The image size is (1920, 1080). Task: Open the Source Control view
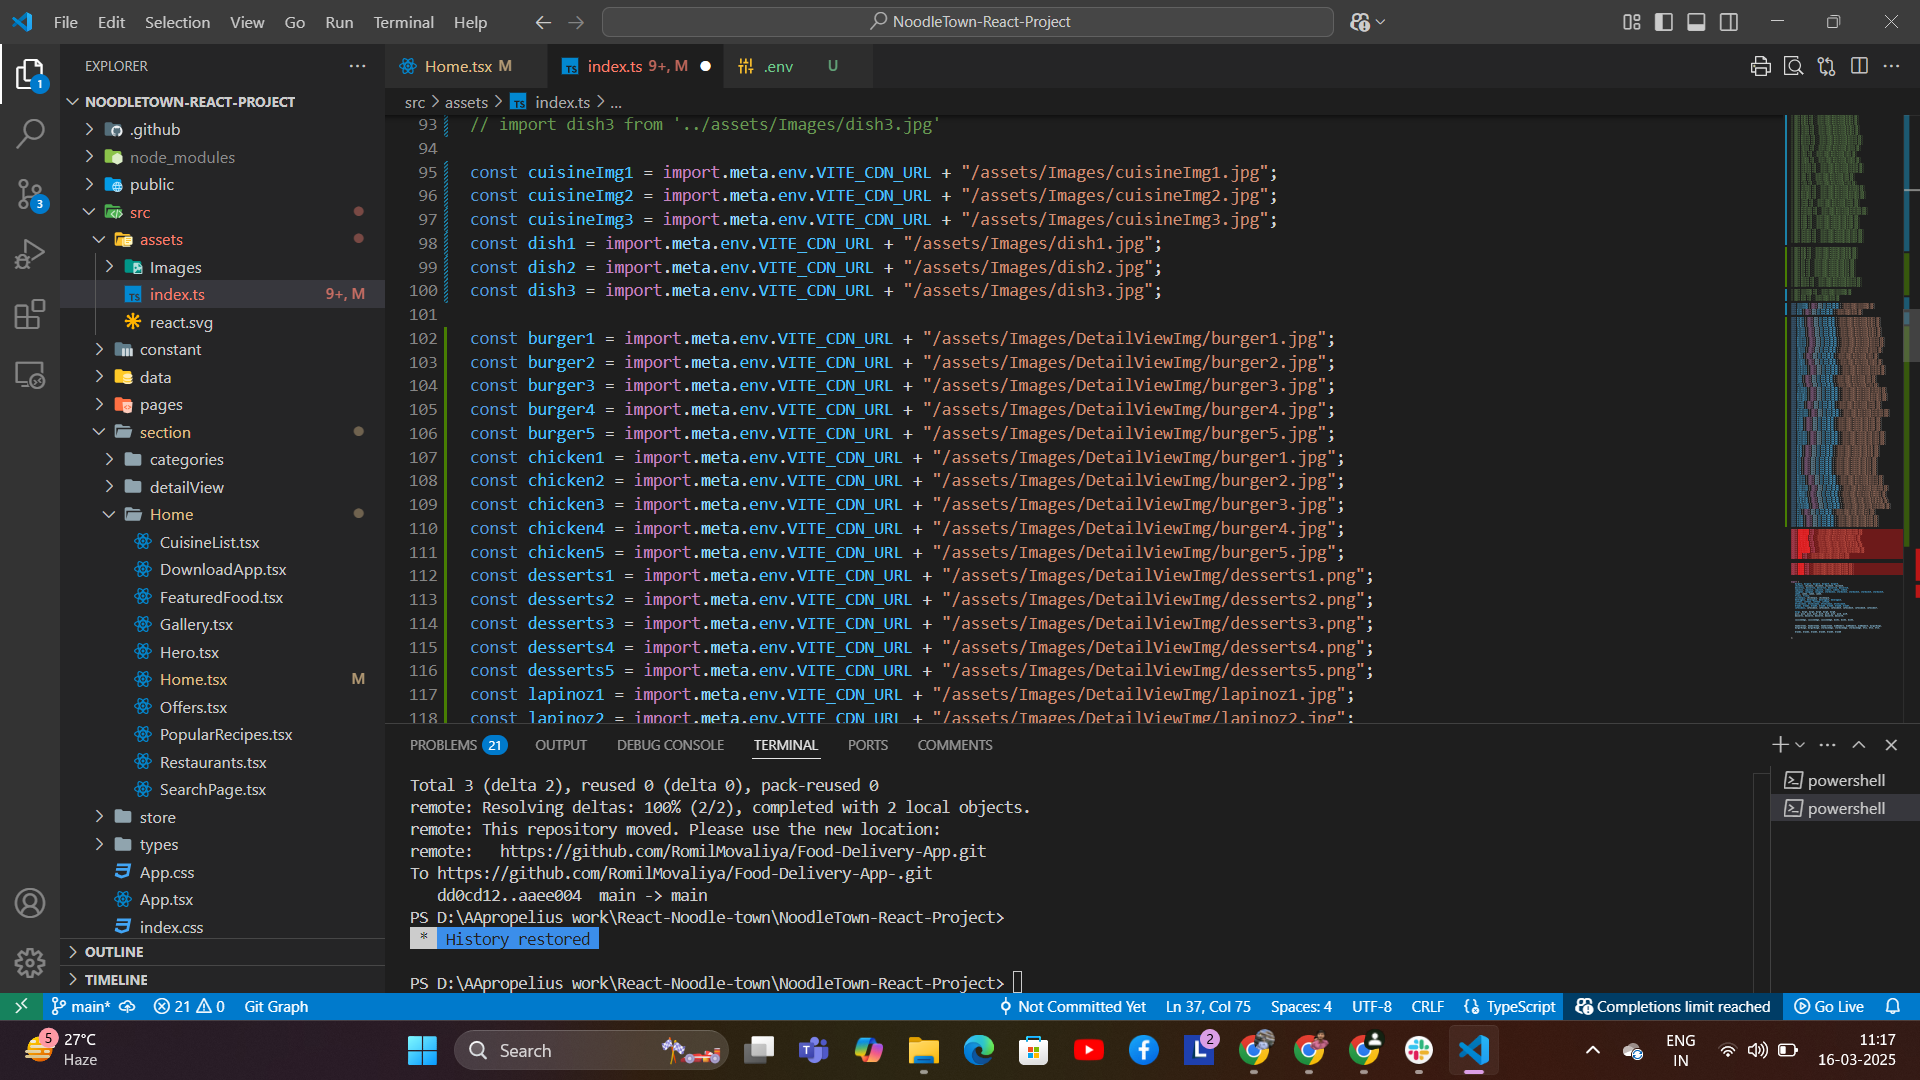coord(30,194)
